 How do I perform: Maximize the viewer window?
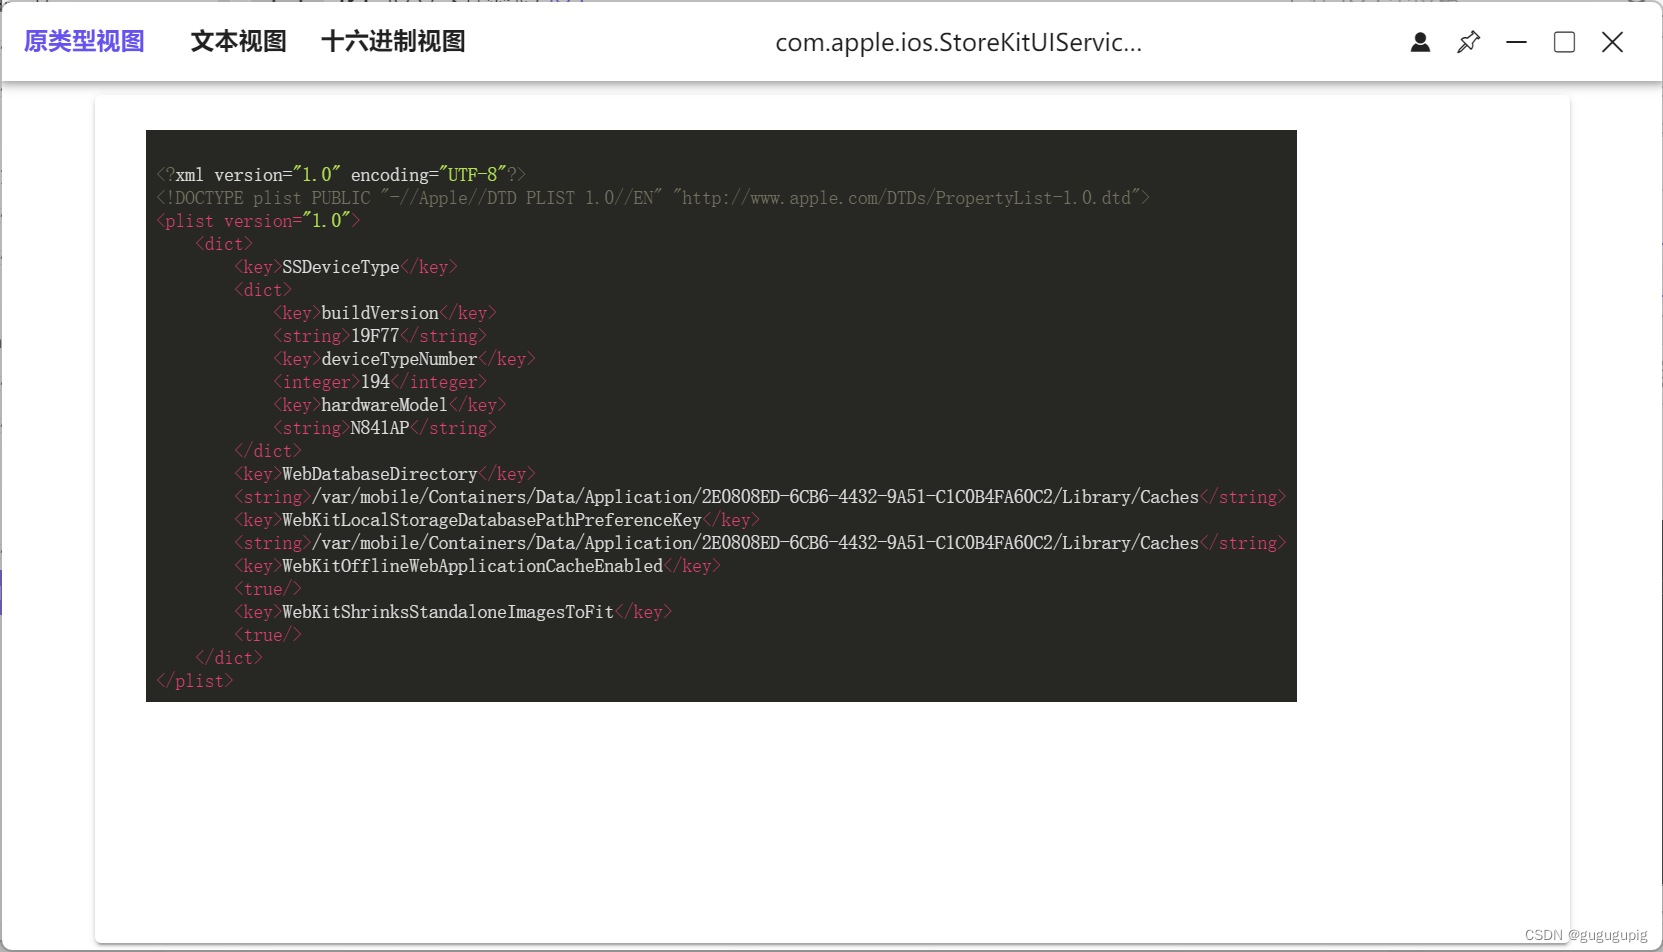point(1564,42)
